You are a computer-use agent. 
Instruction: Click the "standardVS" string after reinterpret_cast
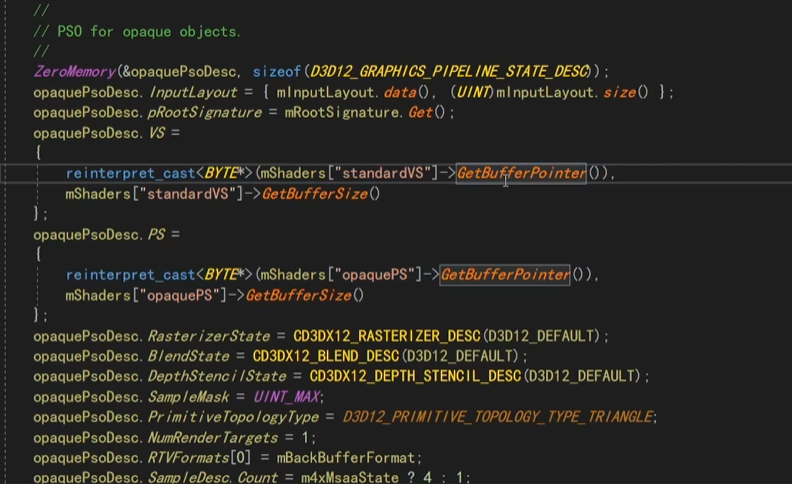point(383,173)
